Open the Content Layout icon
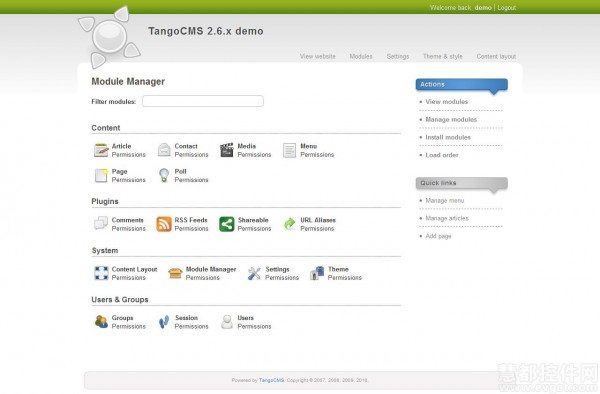The width and height of the screenshot is (600, 394). [101, 273]
